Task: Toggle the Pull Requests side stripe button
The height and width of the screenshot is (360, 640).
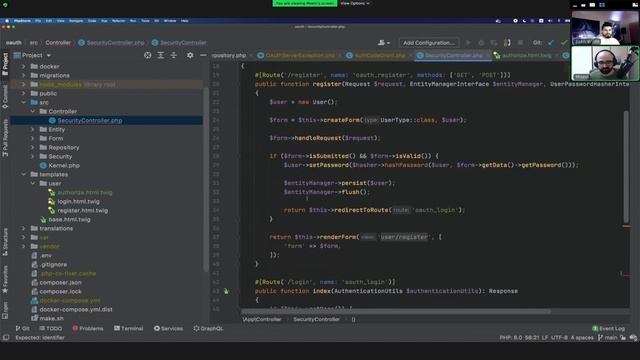Action: pyautogui.click(x=5, y=138)
